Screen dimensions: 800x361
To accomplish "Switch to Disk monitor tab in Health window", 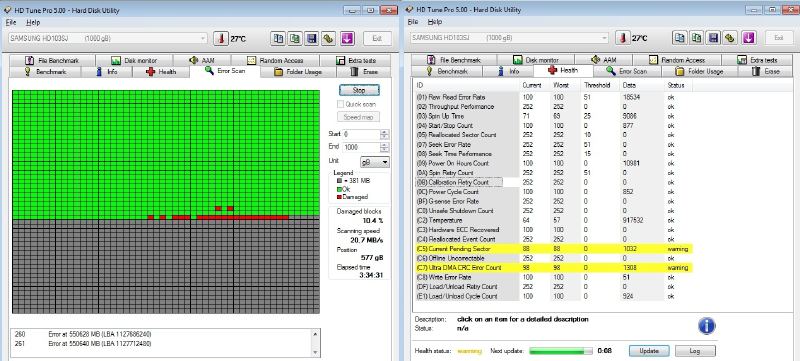I will click(x=536, y=60).
